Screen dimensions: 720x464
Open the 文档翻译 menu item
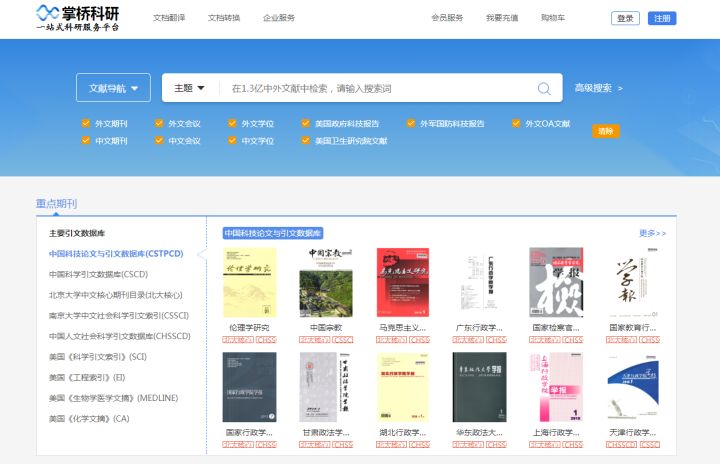[x=169, y=18]
